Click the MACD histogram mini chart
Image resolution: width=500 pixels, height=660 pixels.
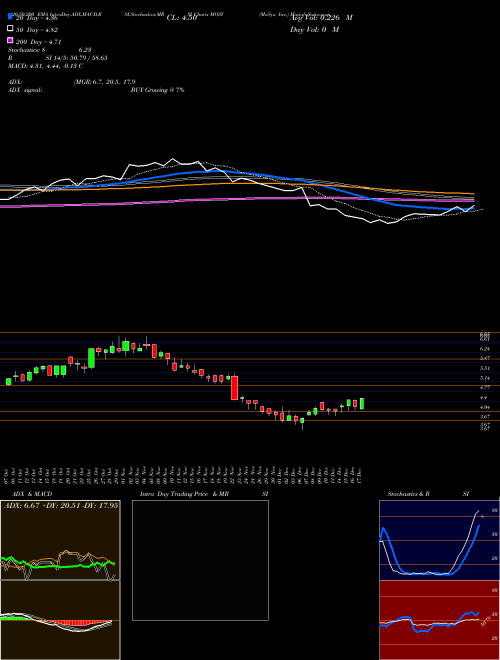(x=60, y=620)
